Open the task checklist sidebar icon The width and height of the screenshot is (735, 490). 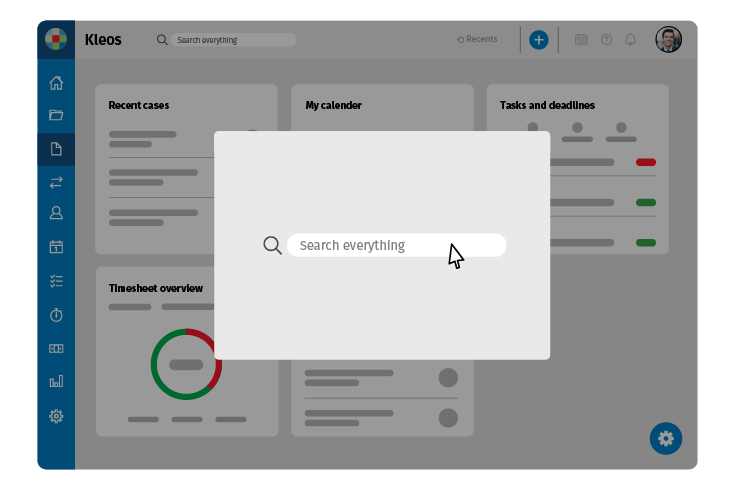pyautogui.click(x=56, y=281)
